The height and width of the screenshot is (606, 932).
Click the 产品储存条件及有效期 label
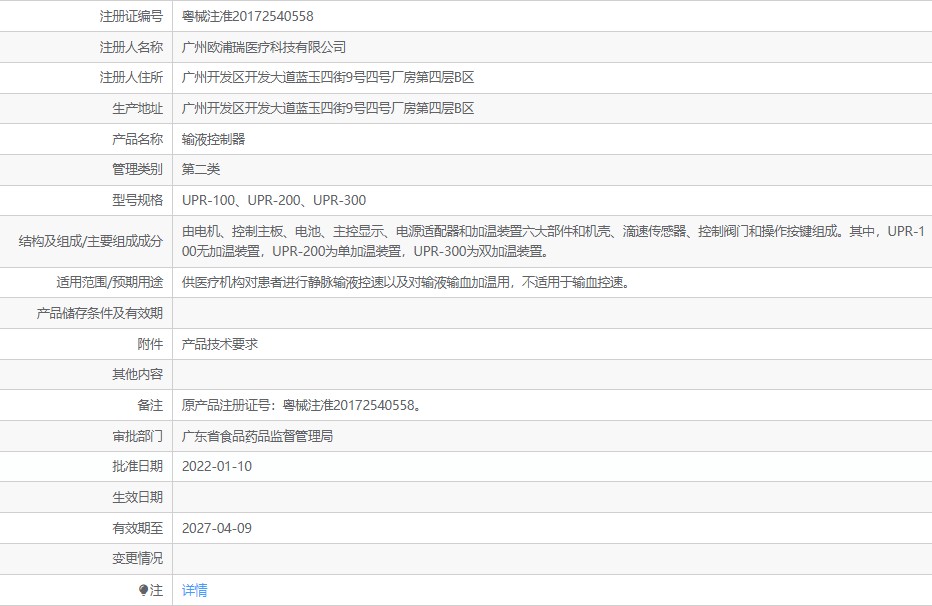(x=100, y=313)
